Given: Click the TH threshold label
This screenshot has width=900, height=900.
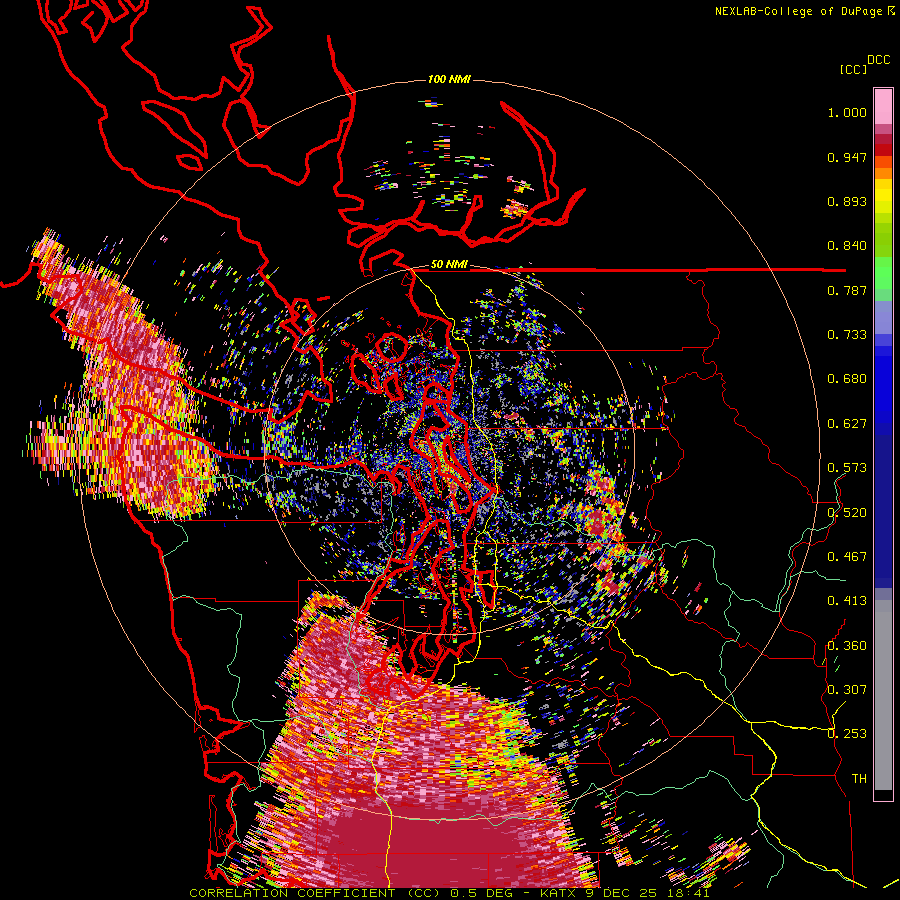Looking at the screenshot, I should click(x=859, y=779).
